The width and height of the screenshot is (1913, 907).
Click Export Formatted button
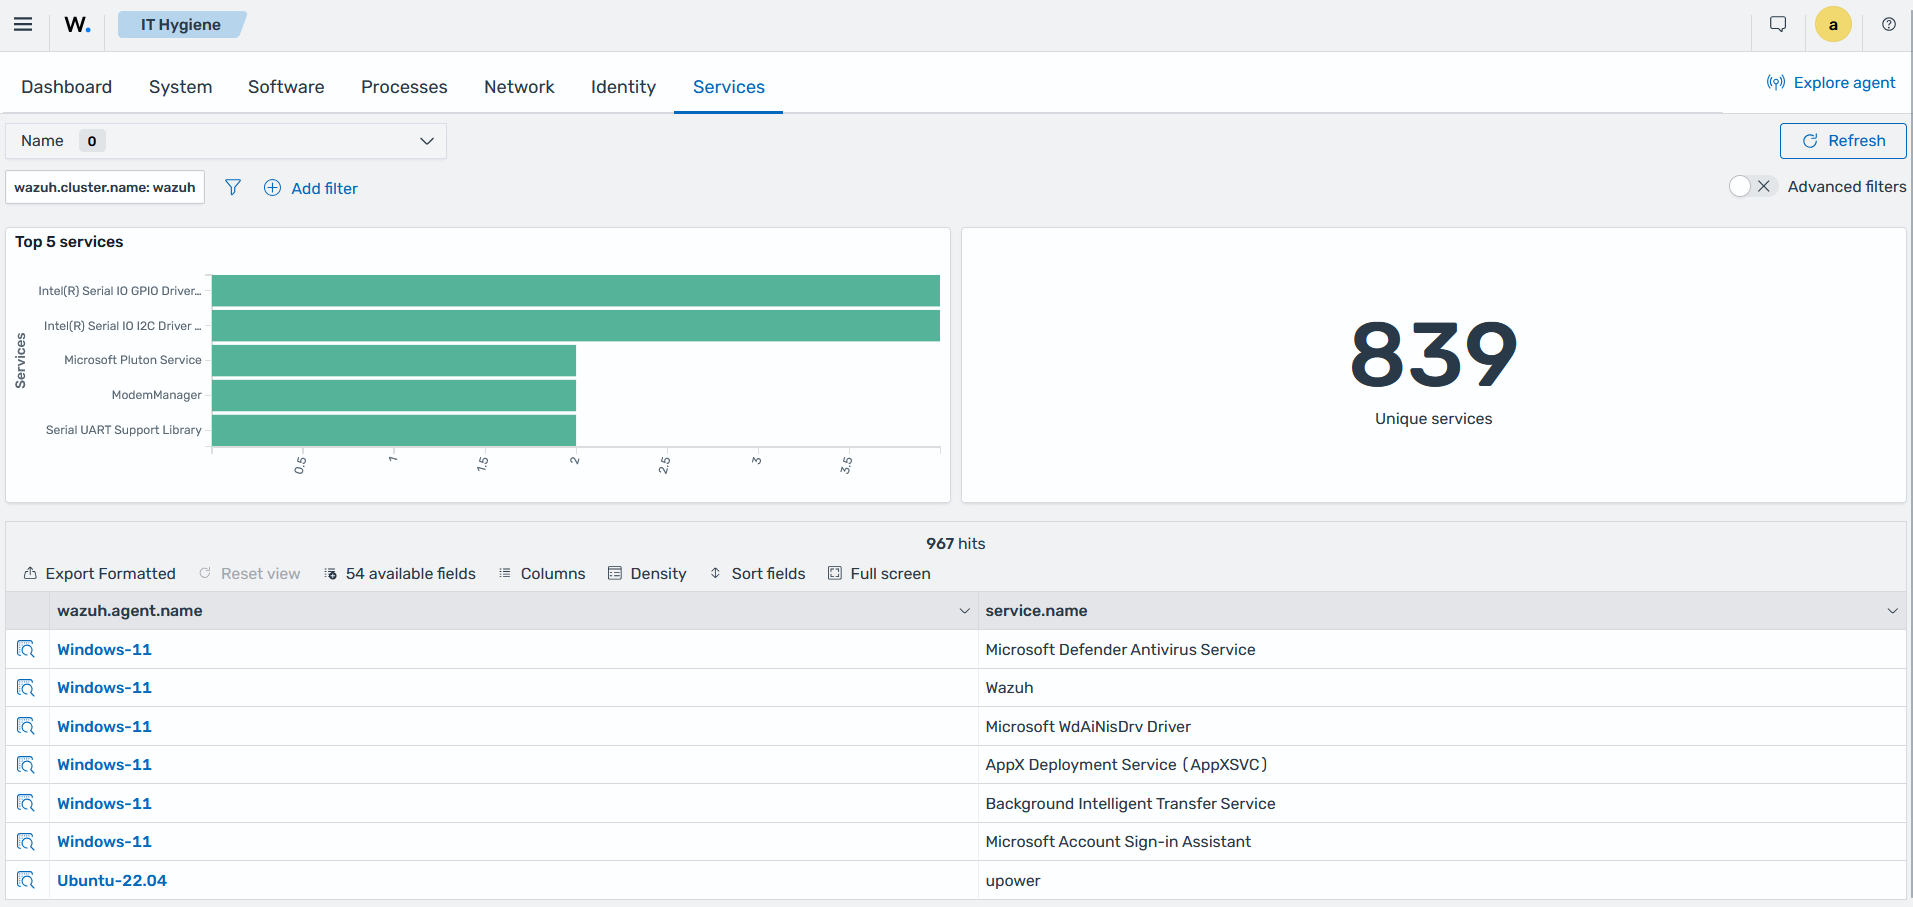coord(100,574)
